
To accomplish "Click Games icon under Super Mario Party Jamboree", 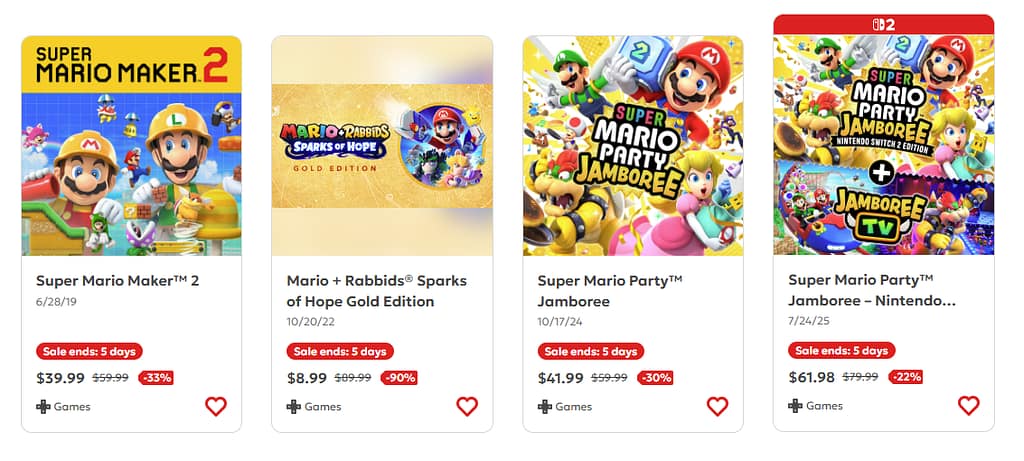I will (x=545, y=407).
